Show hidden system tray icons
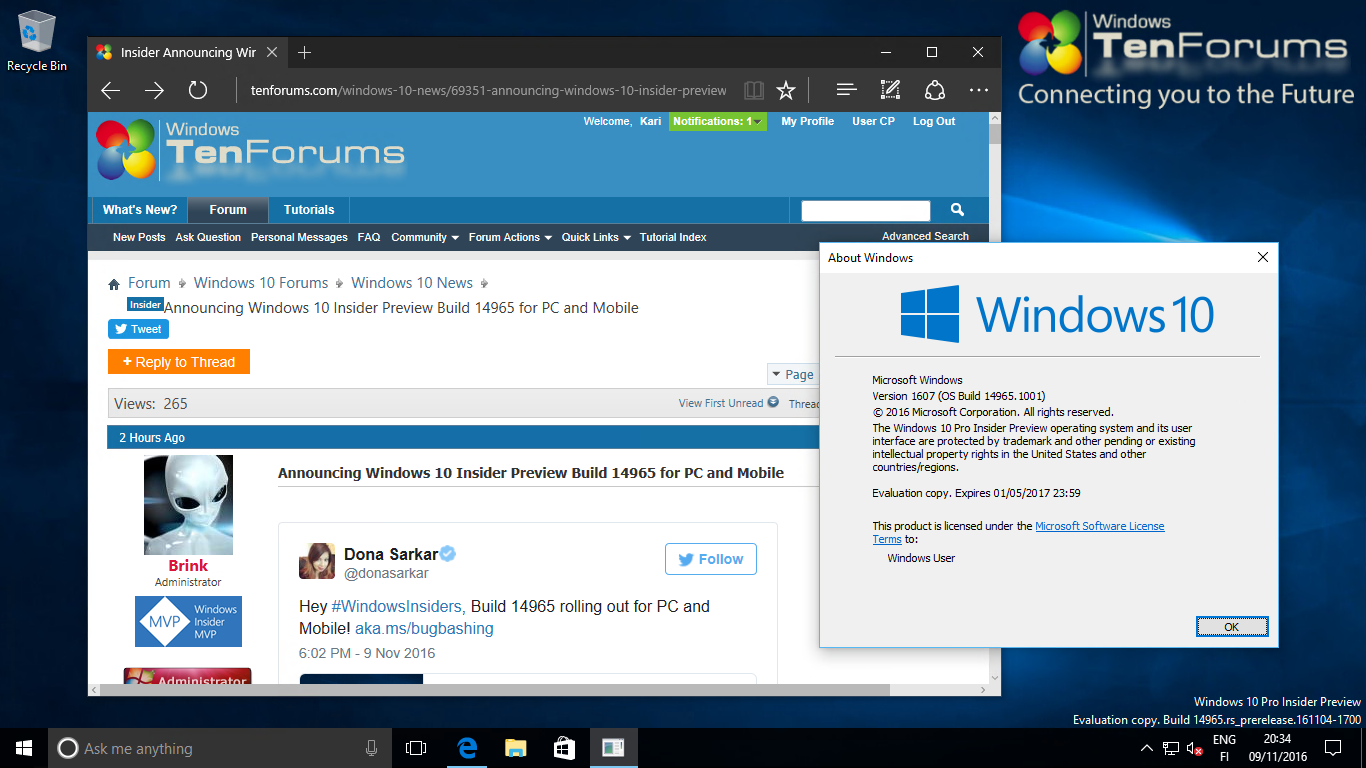The width and height of the screenshot is (1366, 768). tap(1147, 748)
